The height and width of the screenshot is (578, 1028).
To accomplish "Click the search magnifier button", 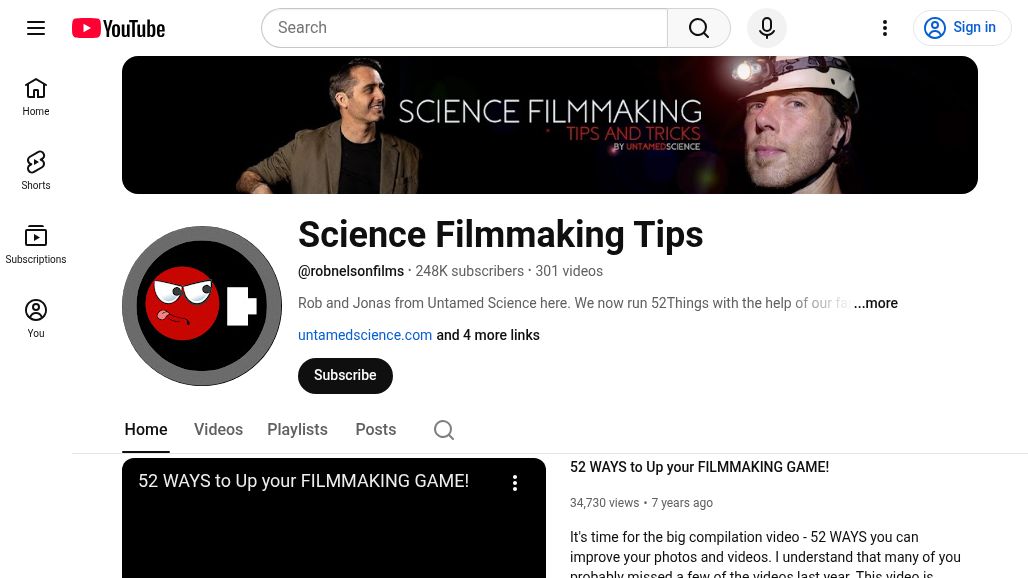I will (699, 28).
